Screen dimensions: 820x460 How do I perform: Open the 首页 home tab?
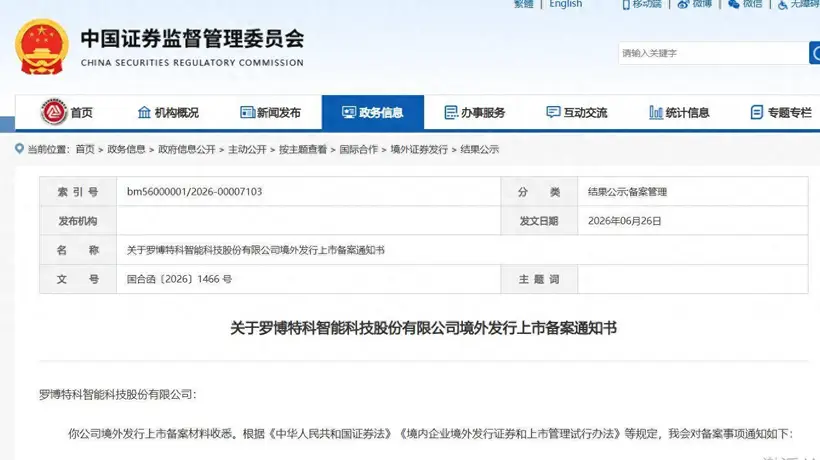click(x=67, y=112)
